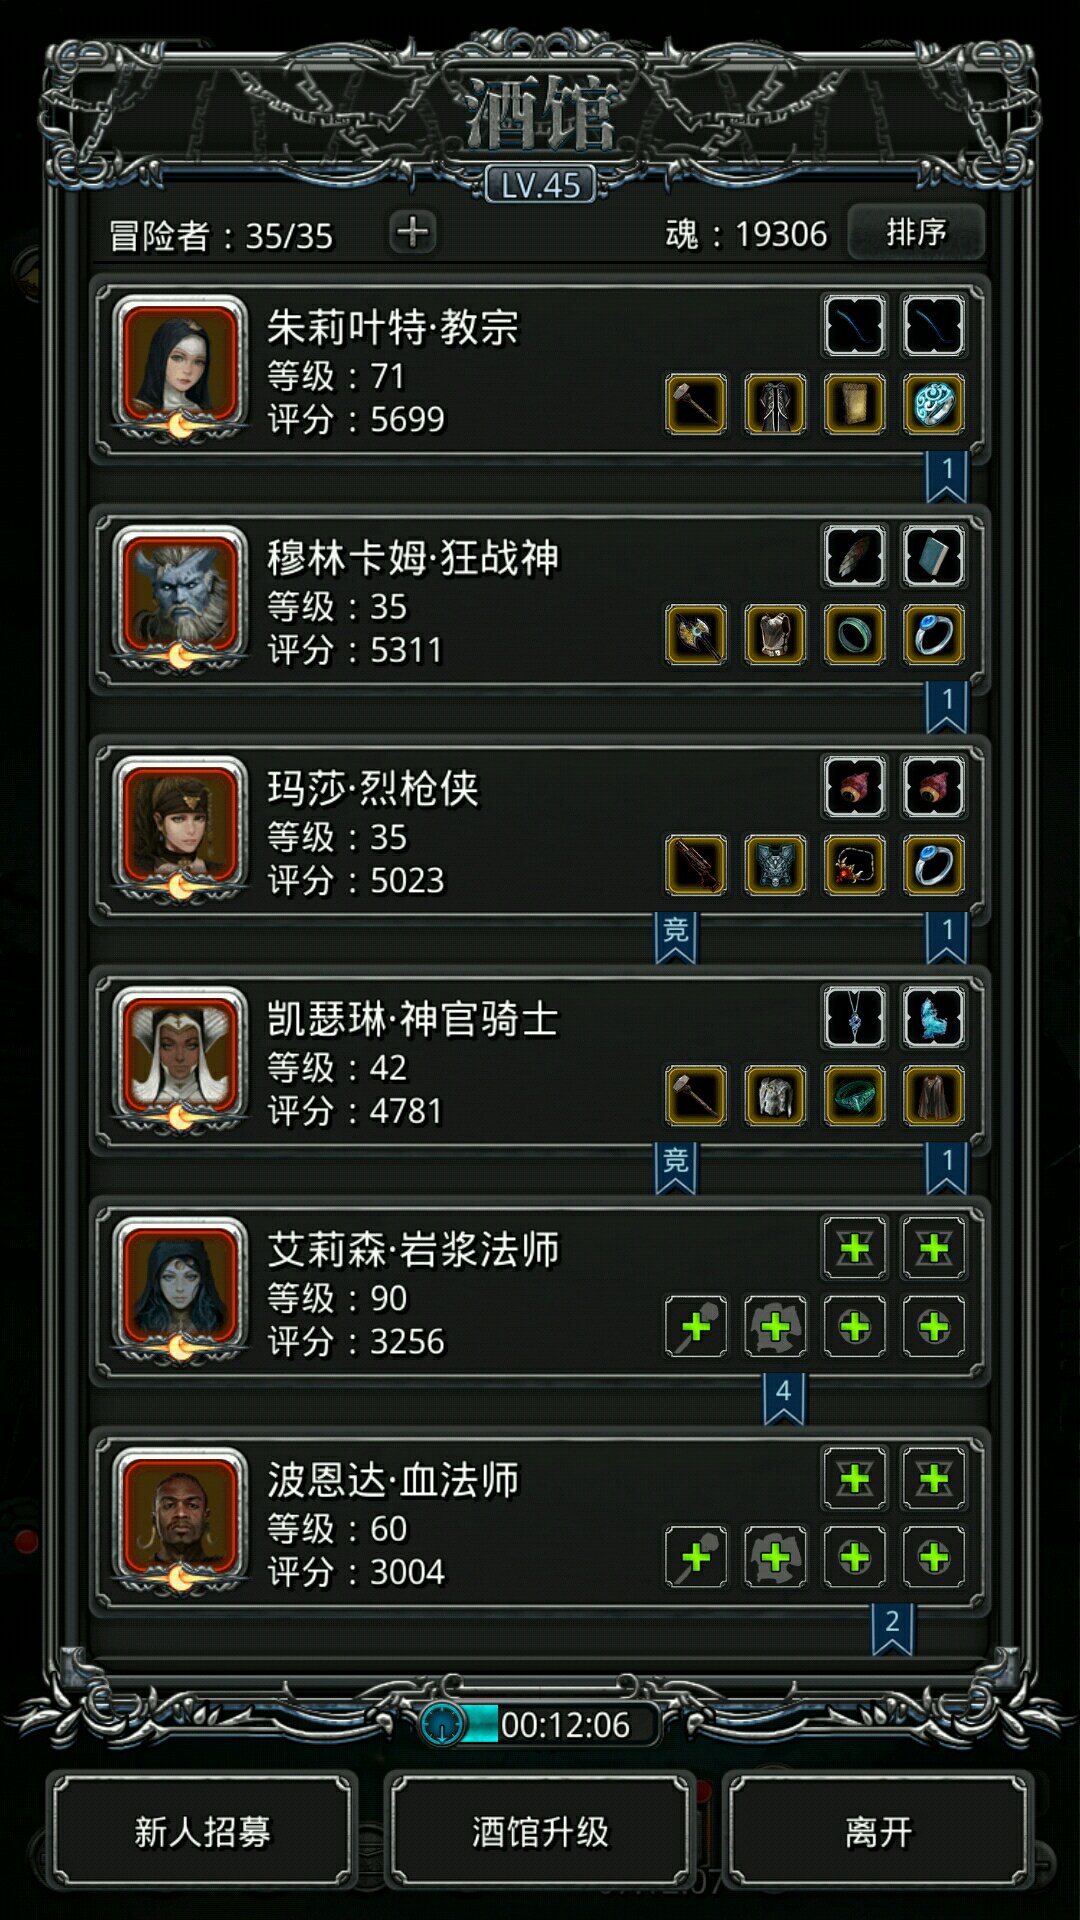Open 朱莉叶特·教宗's blue ring equipment slot
Screen dimensions: 1080x1920
tap(934, 404)
